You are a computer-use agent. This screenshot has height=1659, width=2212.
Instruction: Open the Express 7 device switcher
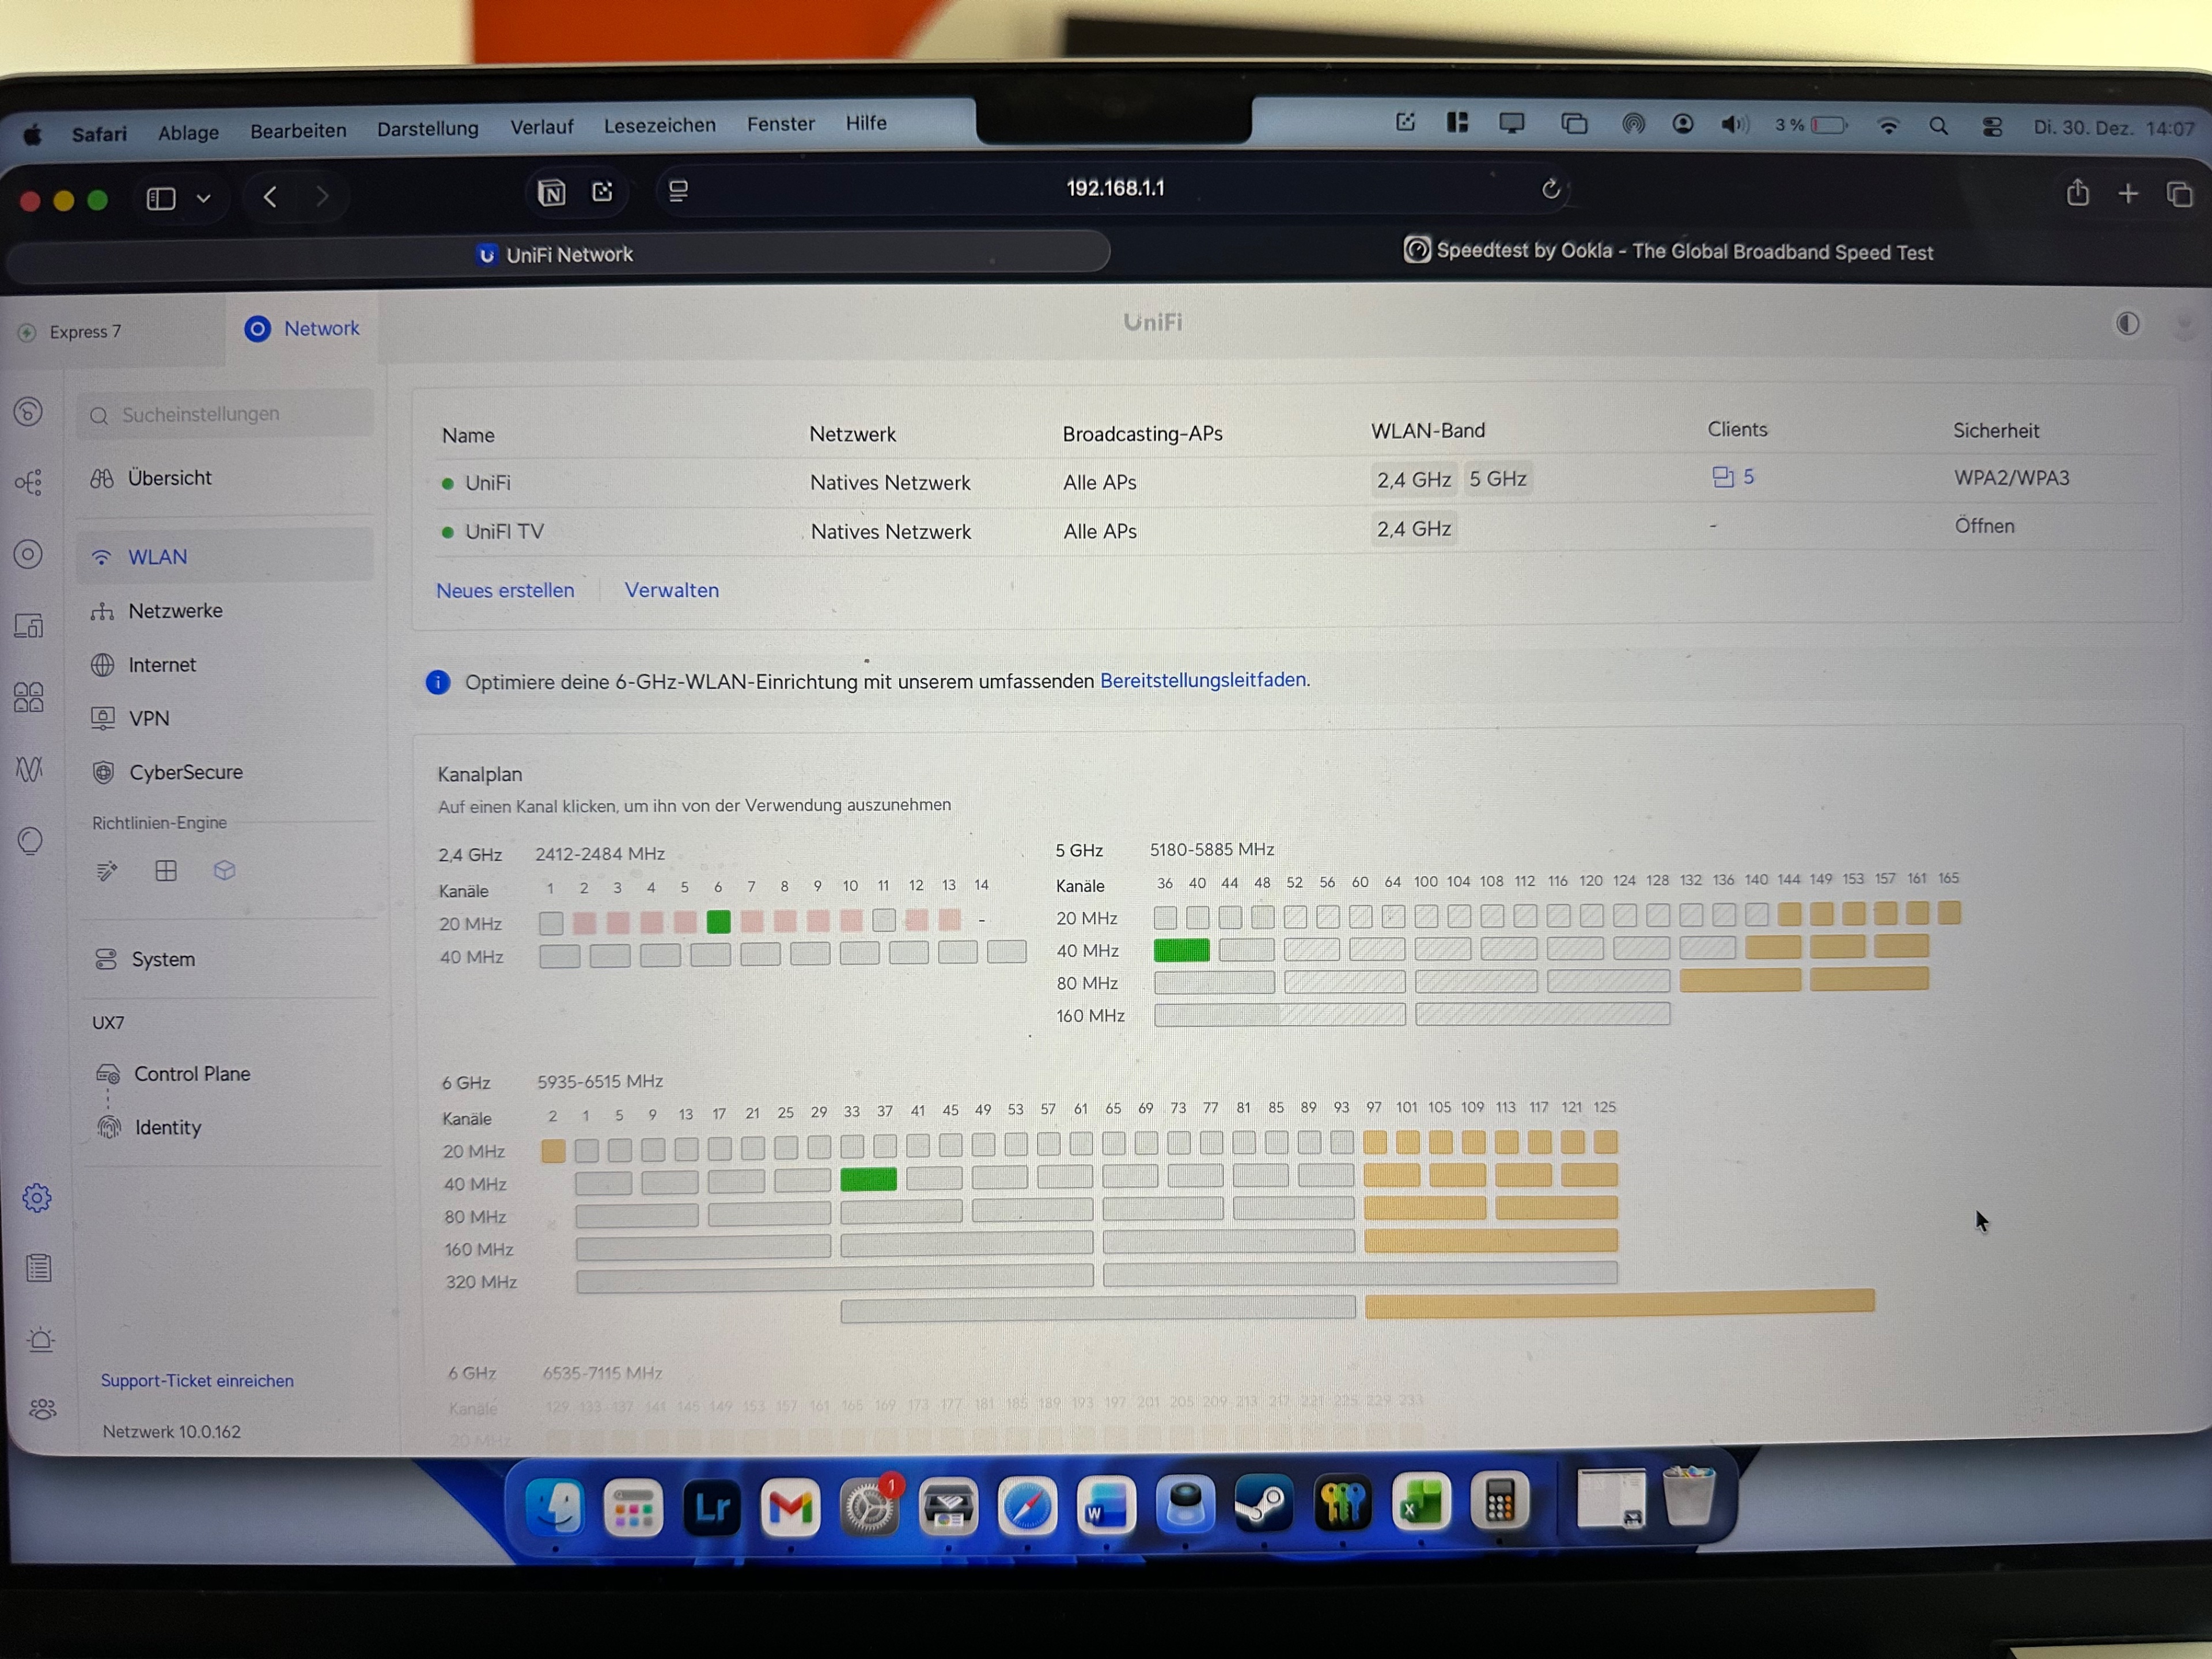click(x=85, y=332)
